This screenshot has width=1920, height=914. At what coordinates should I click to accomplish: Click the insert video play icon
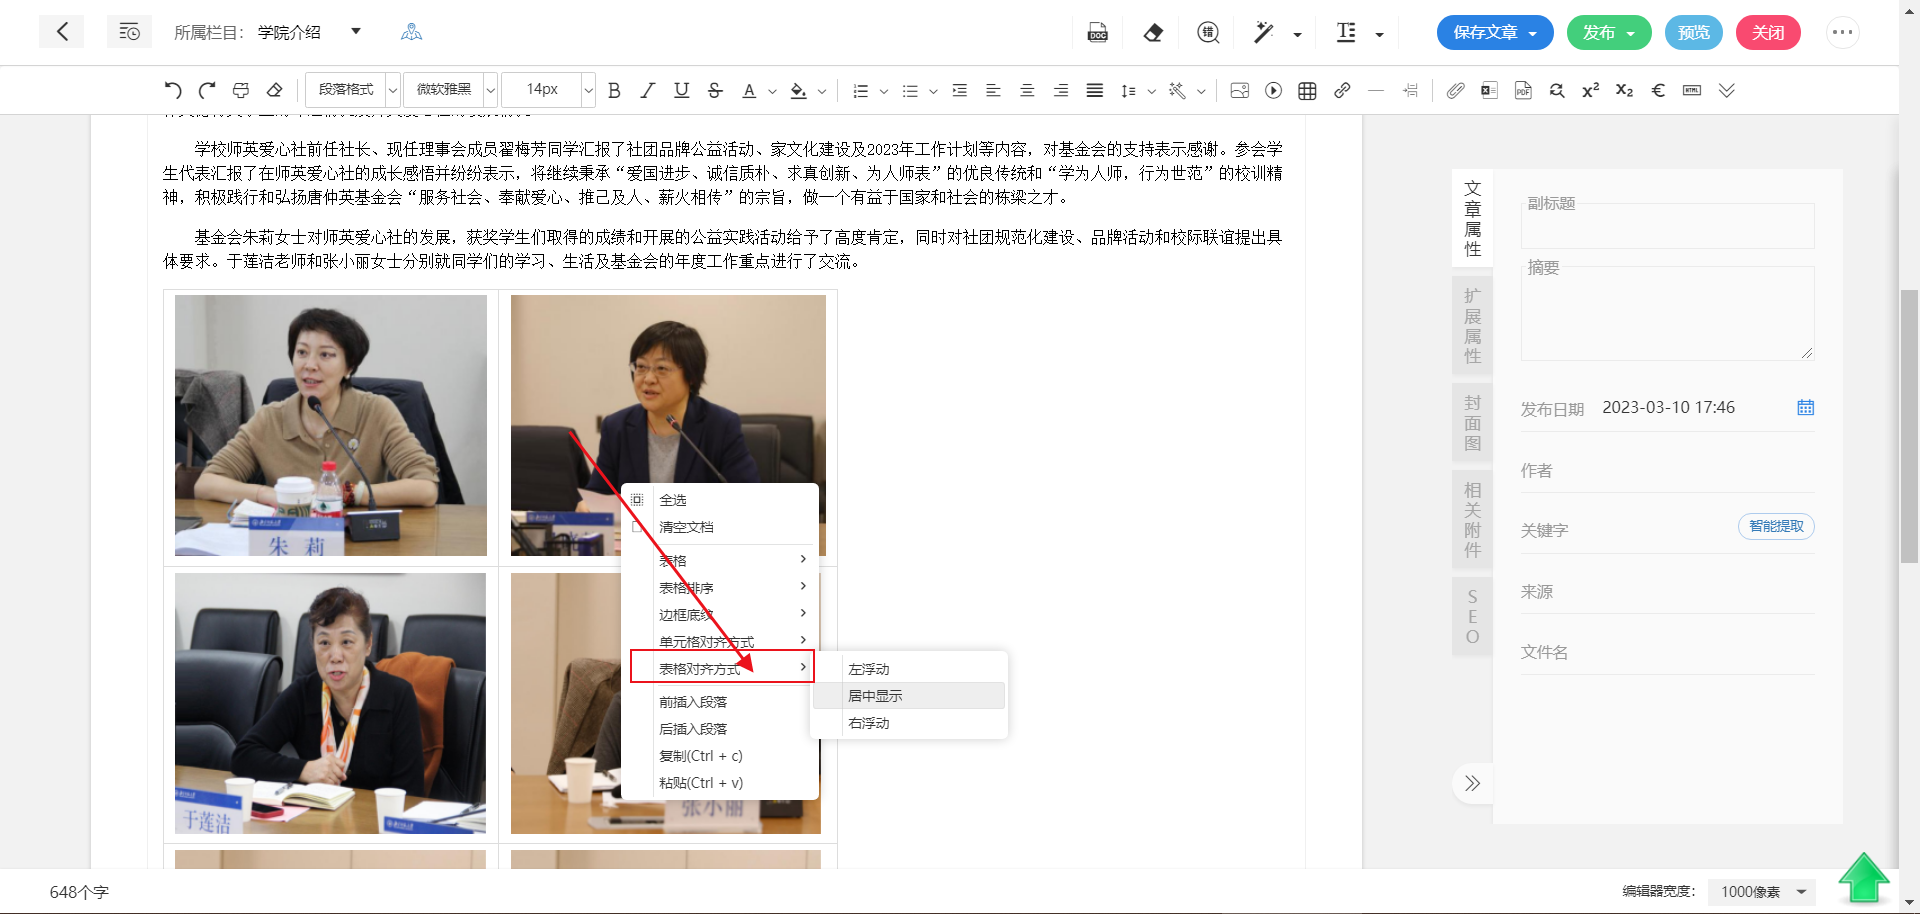click(1273, 91)
